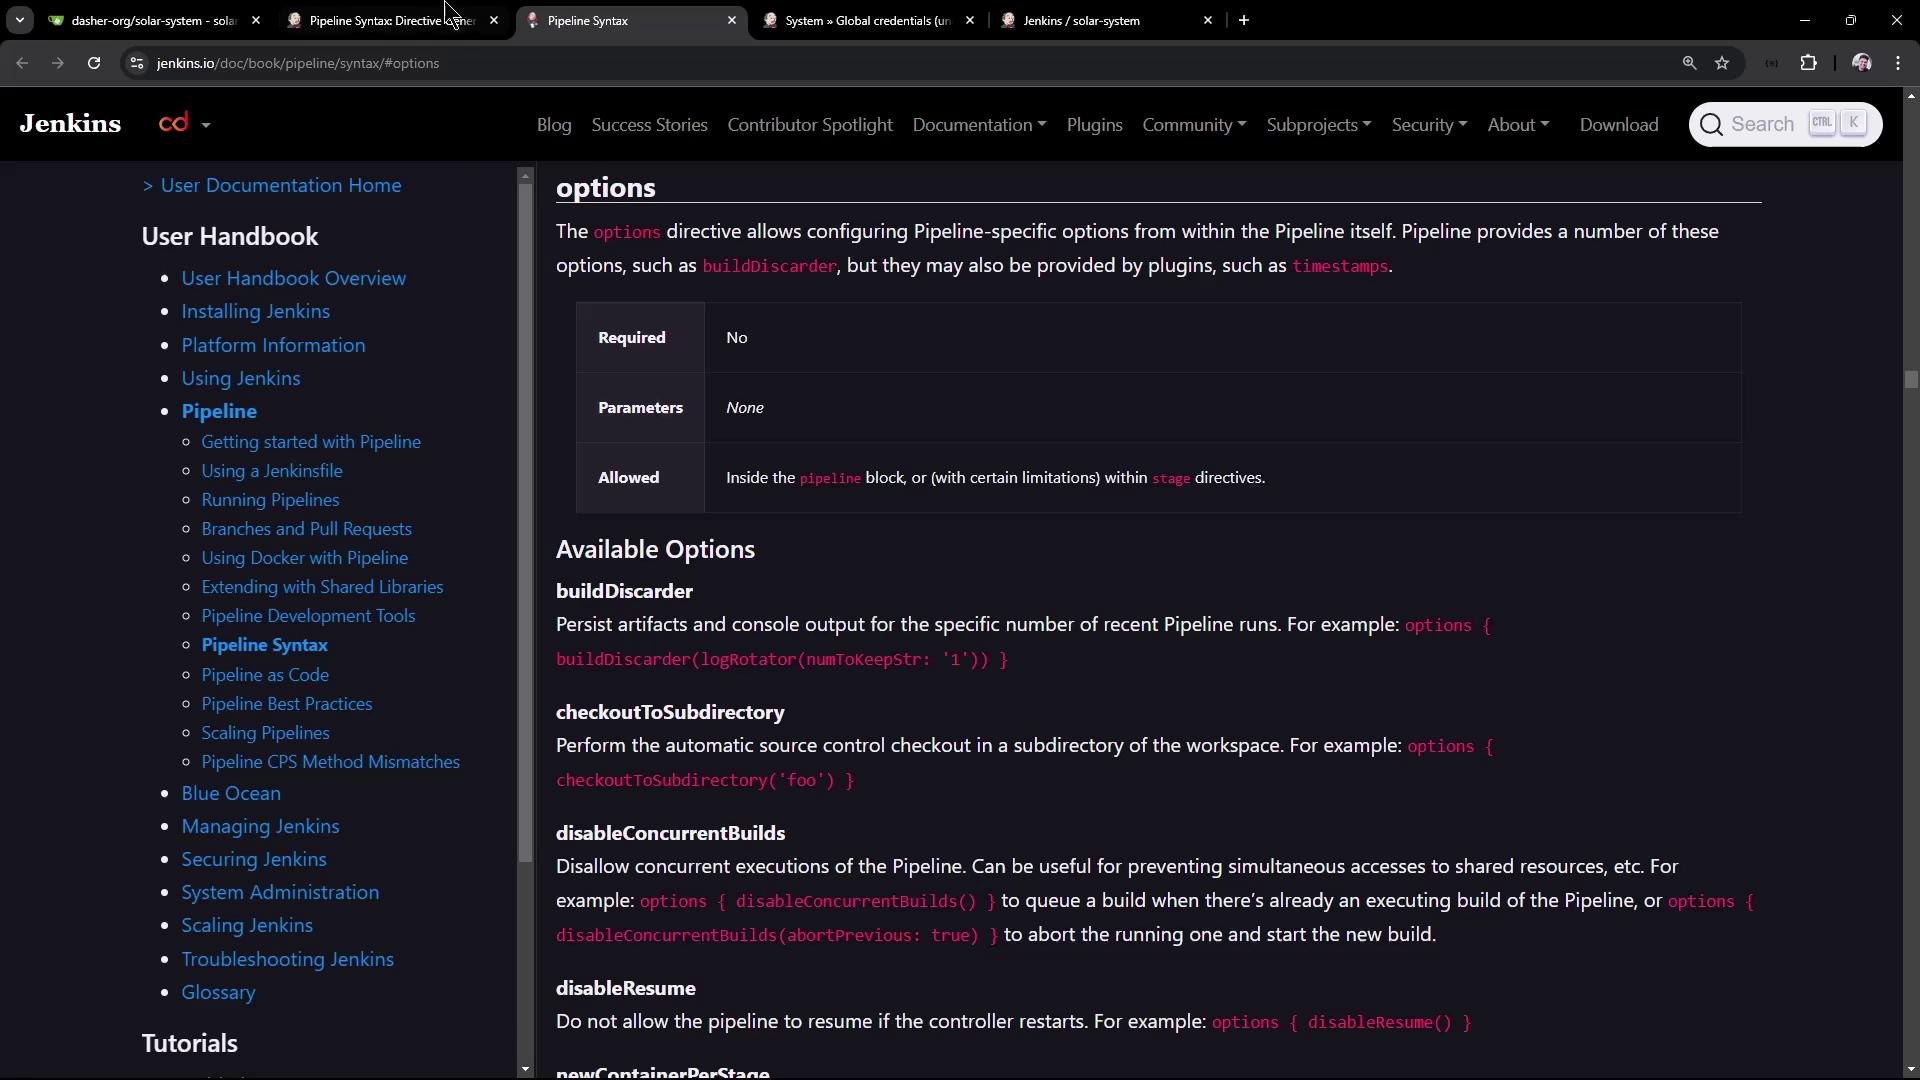Open a new tab with plus button
Viewport: 1920px width, 1080px height.
click(x=1243, y=20)
